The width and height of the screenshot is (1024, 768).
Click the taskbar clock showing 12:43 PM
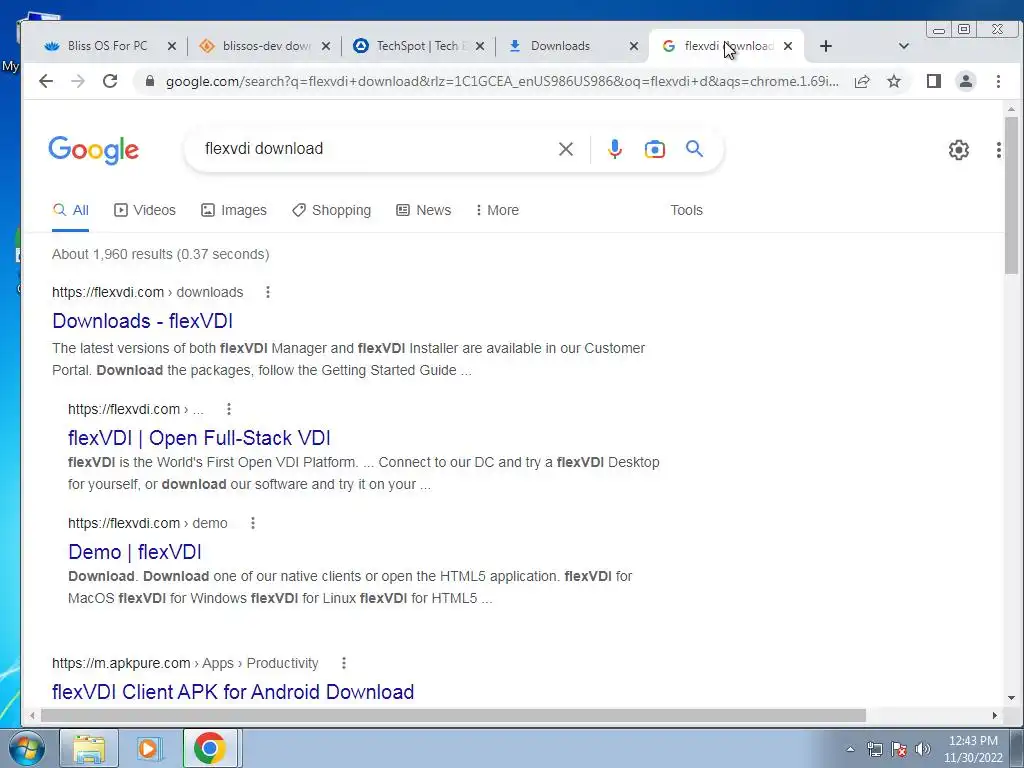[973, 749]
